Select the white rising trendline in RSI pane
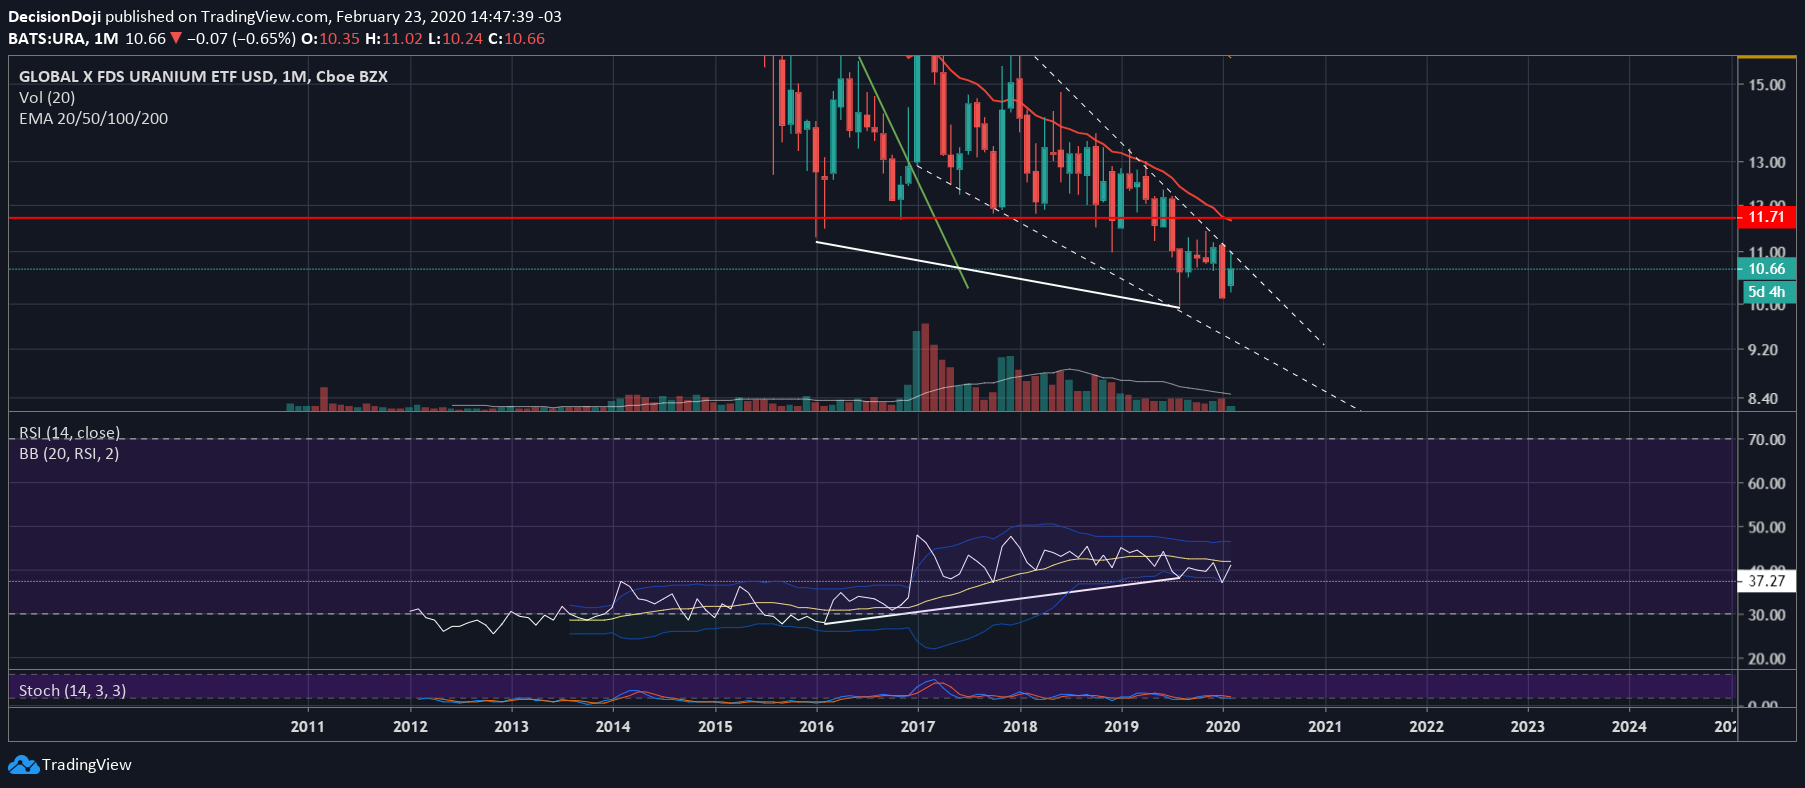1805x788 pixels. (1000, 601)
